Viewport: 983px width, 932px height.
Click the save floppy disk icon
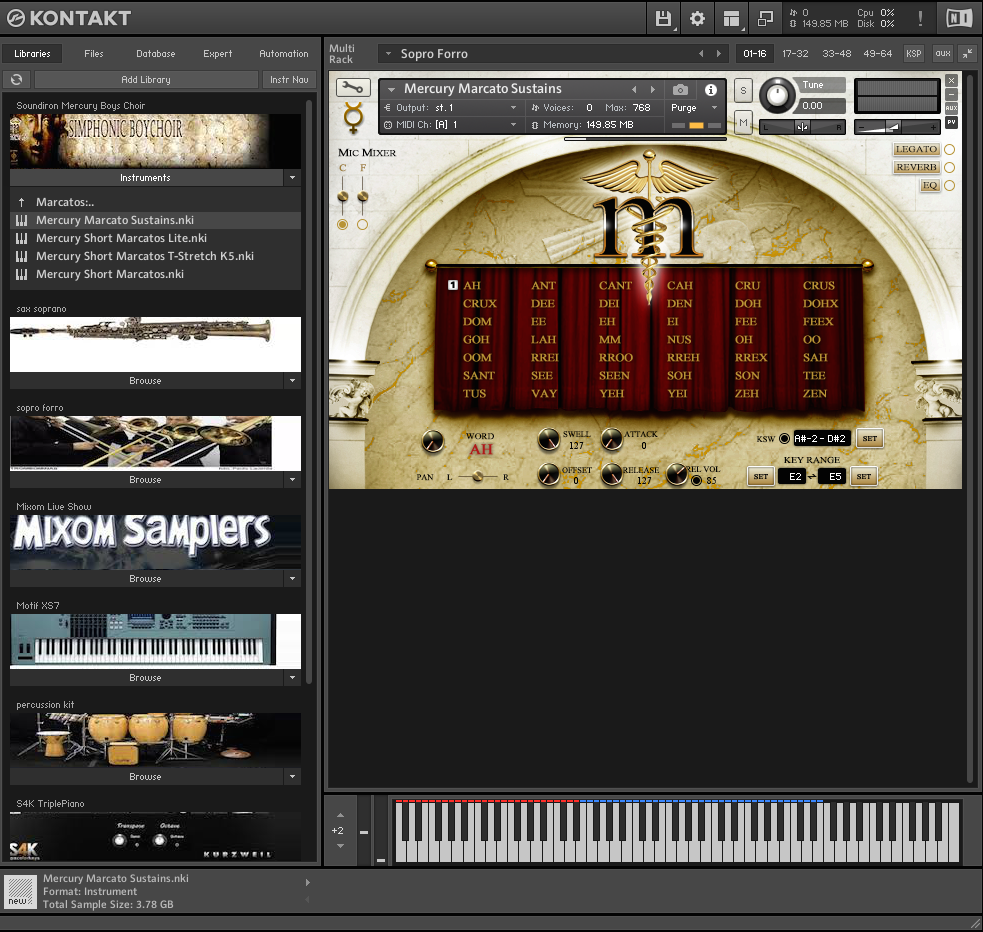coord(663,18)
